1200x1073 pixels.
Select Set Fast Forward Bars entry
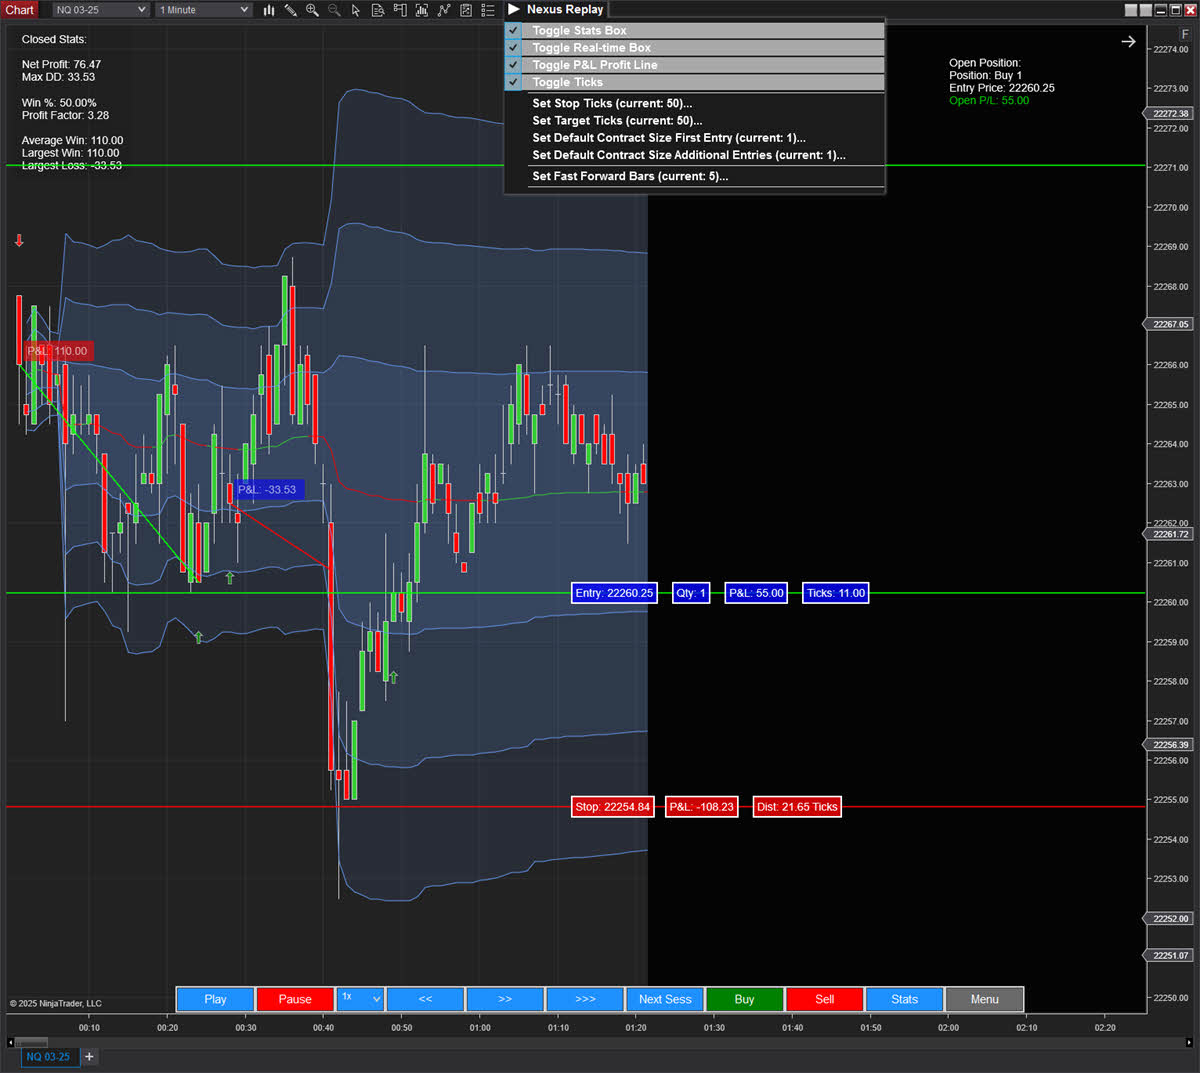pos(630,176)
